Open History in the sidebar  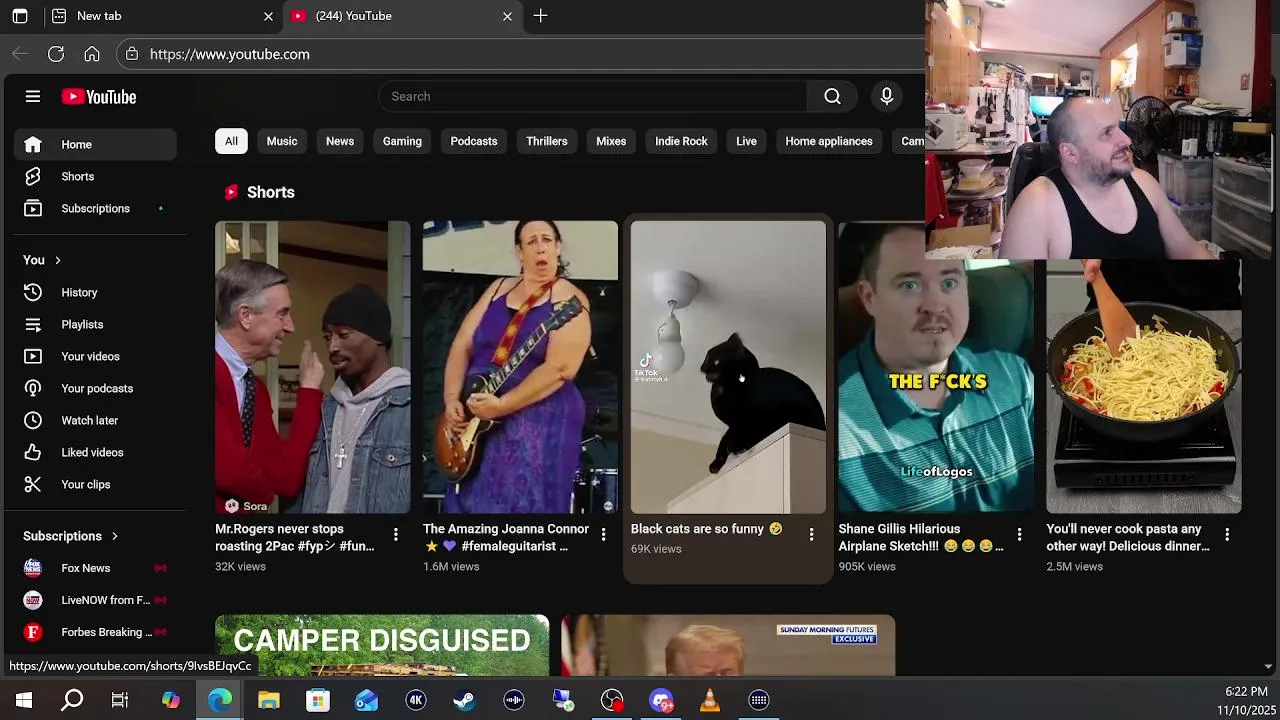(x=95, y=292)
